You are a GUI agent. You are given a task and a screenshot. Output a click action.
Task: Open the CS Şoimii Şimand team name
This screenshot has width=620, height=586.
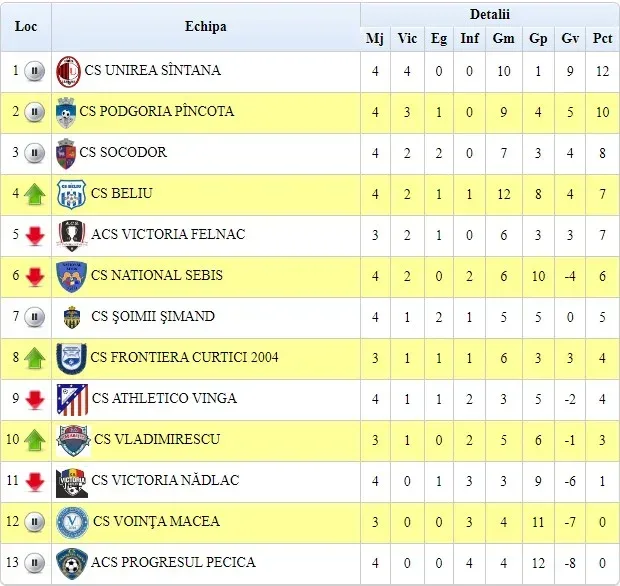click(x=153, y=316)
